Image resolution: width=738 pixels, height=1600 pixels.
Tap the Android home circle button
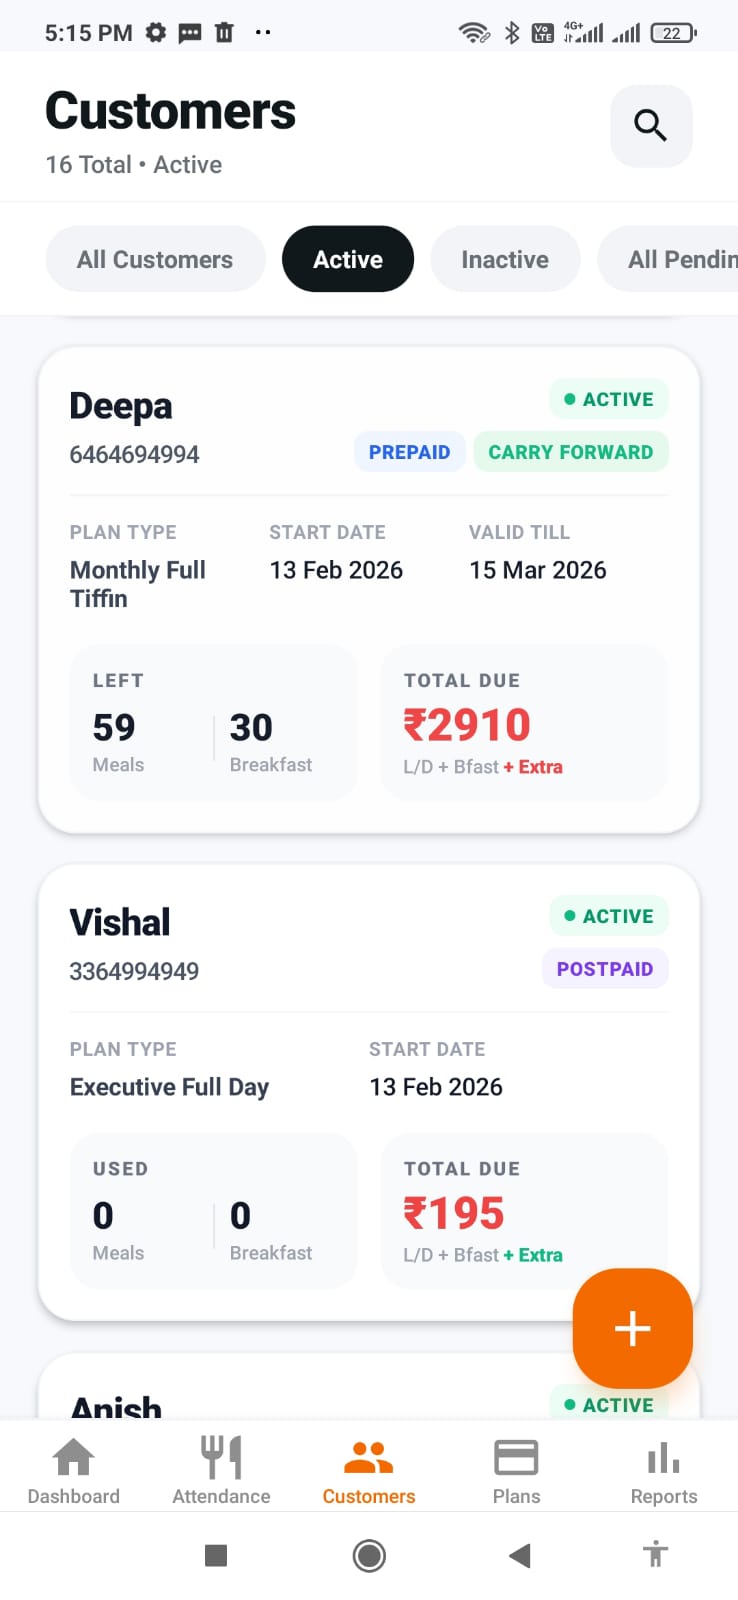click(369, 1555)
